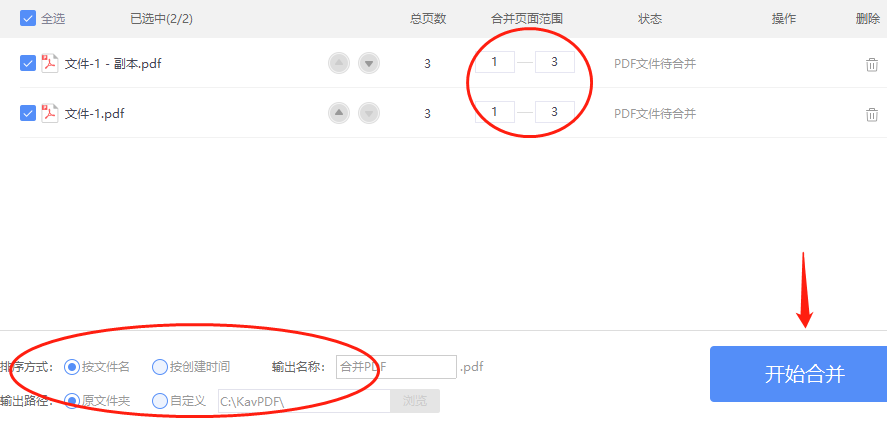This screenshot has height=426, width=887.
Task: Click PDF icon of 文件-1 - 副本.pdf
Action: (x=50, y=63)
